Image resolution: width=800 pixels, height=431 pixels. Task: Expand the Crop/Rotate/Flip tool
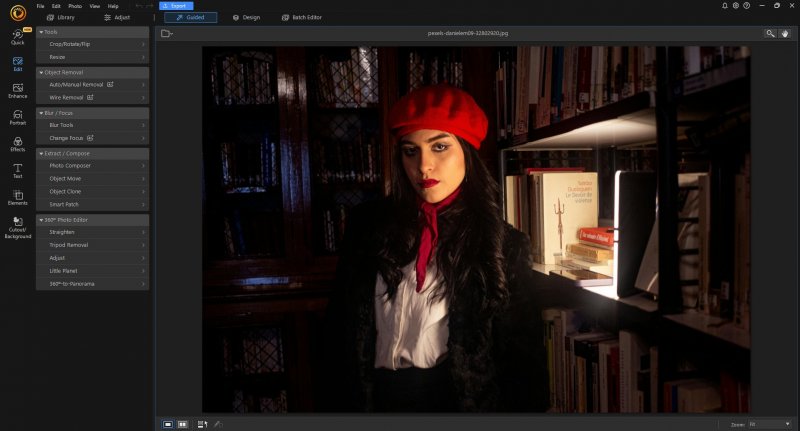(92, 44)
